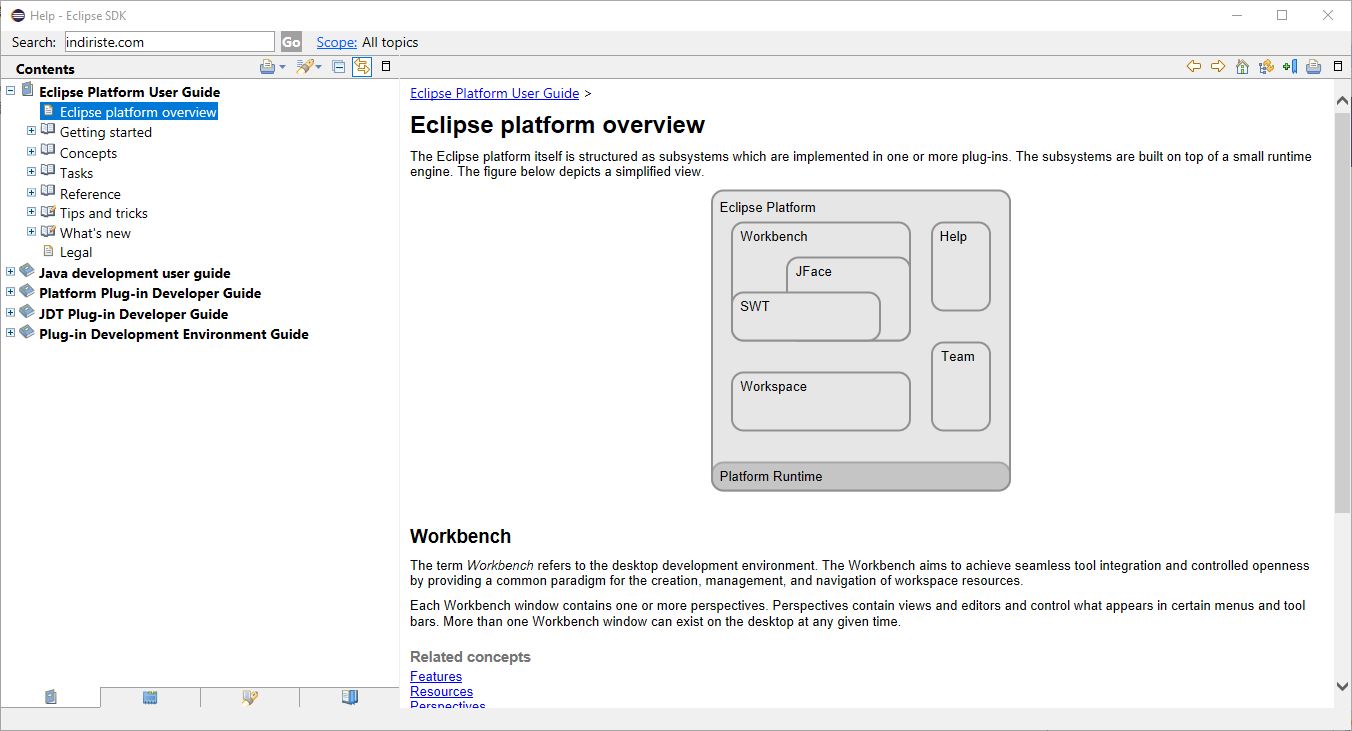Open the print topics dropdown arrow
Viewport: 1352px width, 731px height.
[283, 68]
